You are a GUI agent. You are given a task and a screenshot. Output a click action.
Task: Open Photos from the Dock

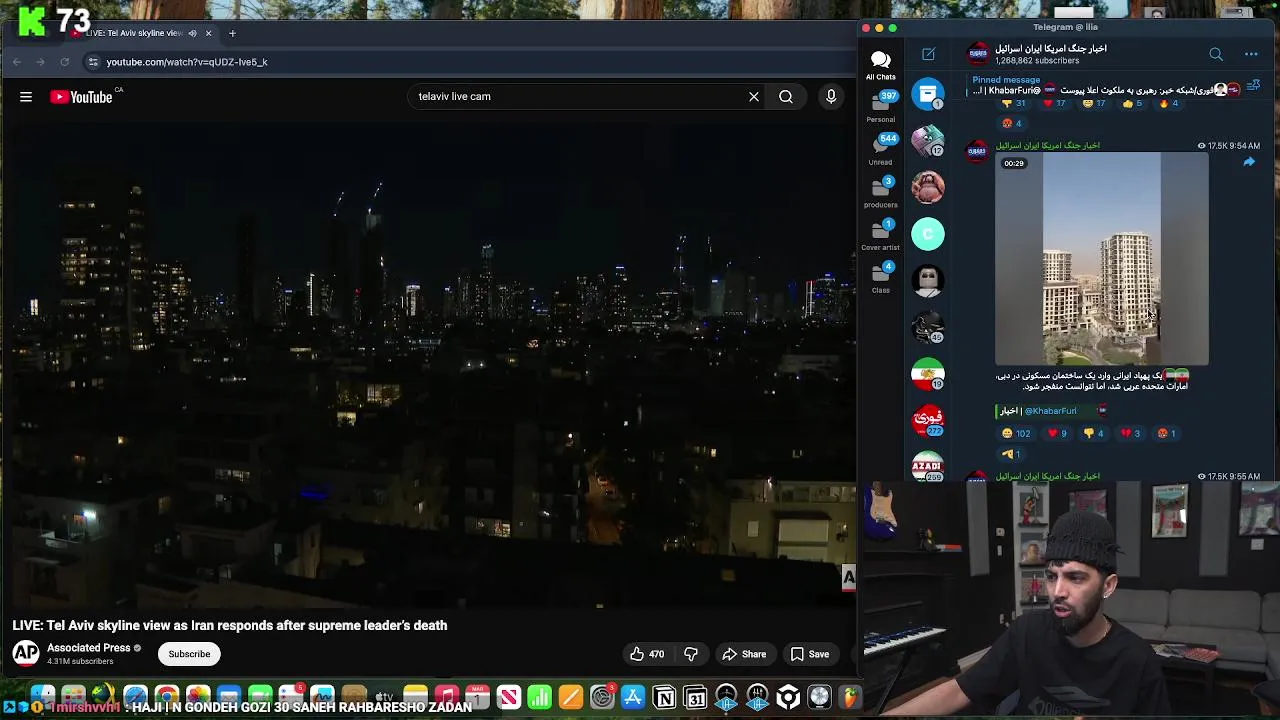point(198,697)
